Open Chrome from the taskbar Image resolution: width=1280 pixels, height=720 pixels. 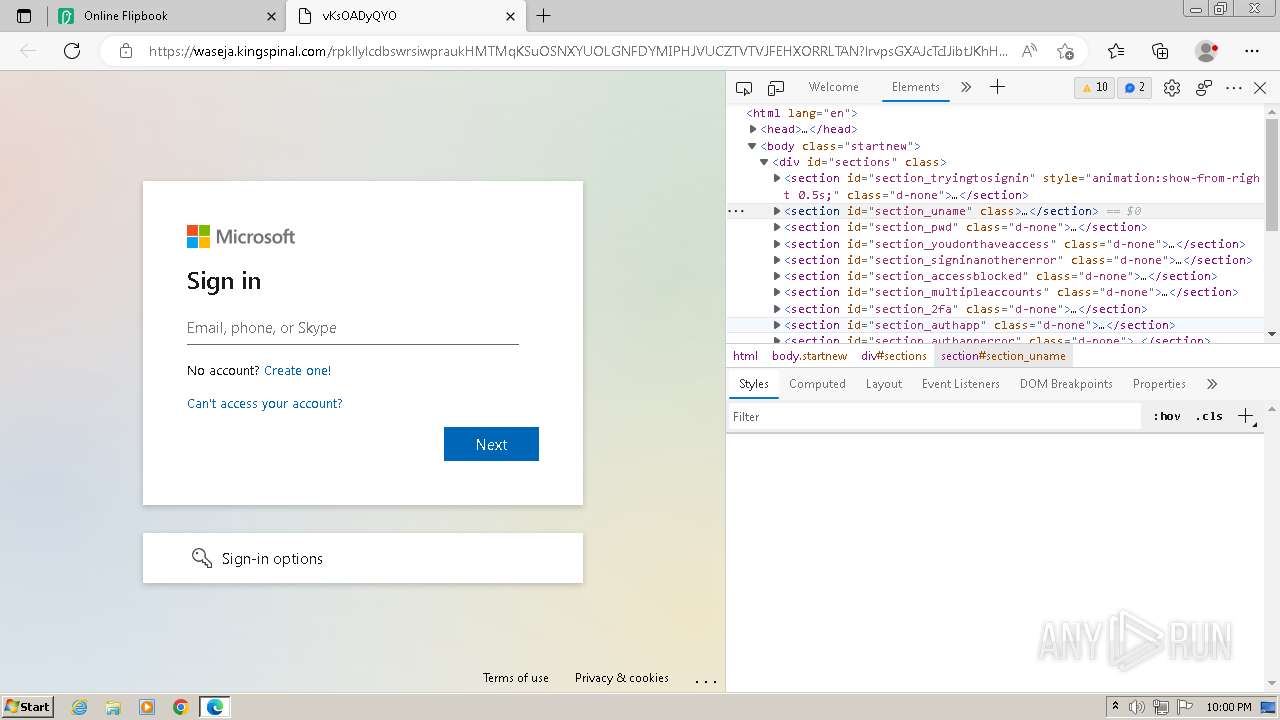(x=181, y=707)
